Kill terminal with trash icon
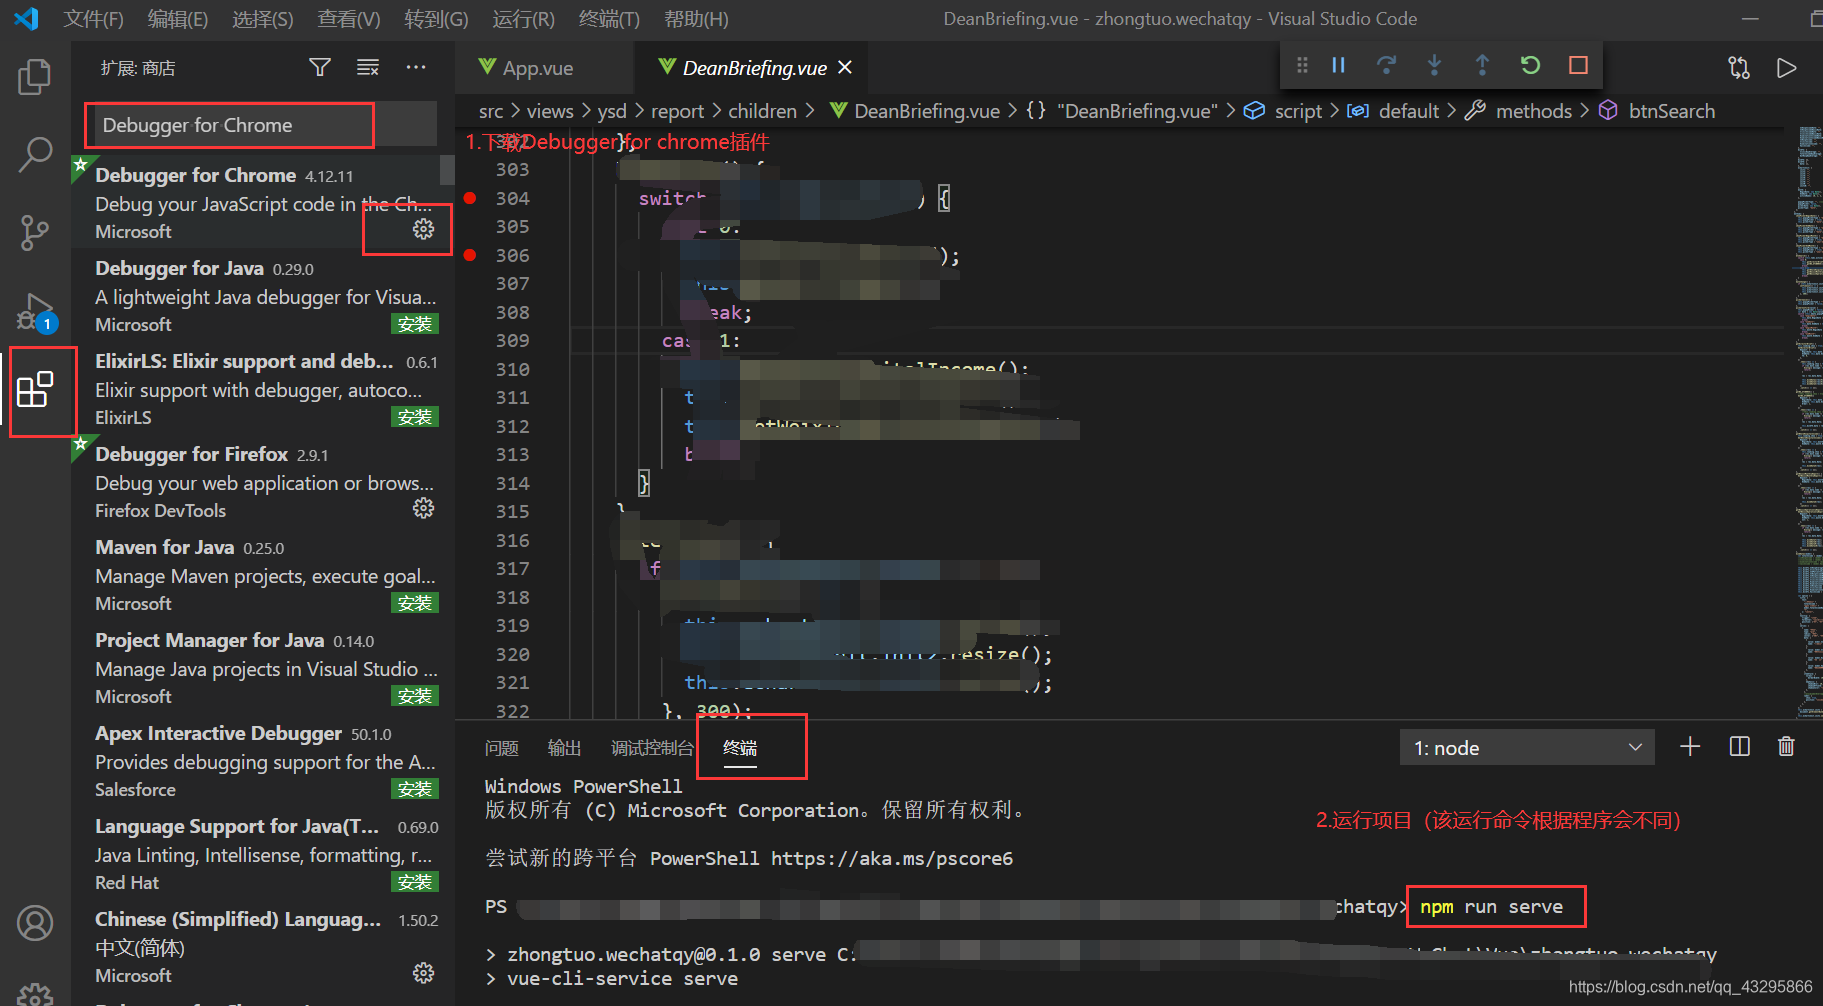1823x1006 pixels. click(x=1786, y=747)
